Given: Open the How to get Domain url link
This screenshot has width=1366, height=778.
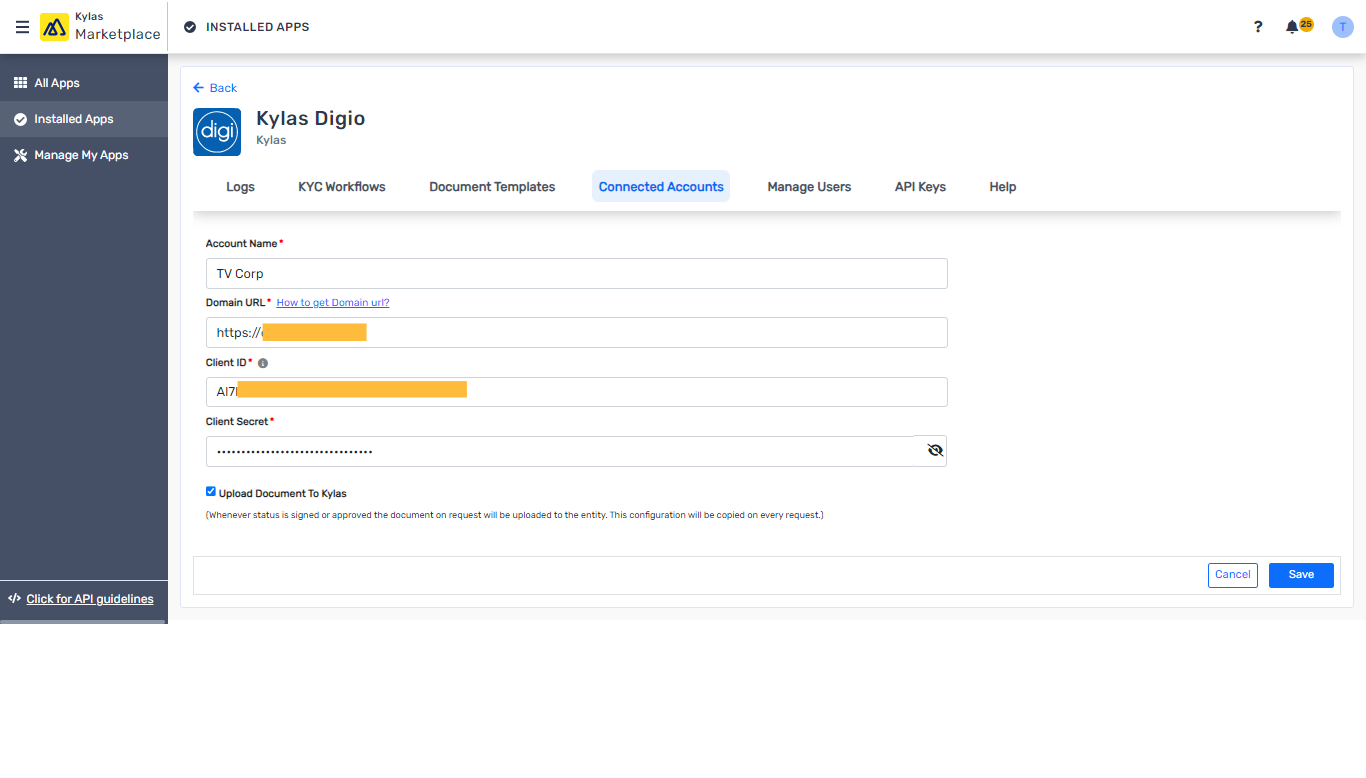Looking at the screenshot, I should click(332, 301).
